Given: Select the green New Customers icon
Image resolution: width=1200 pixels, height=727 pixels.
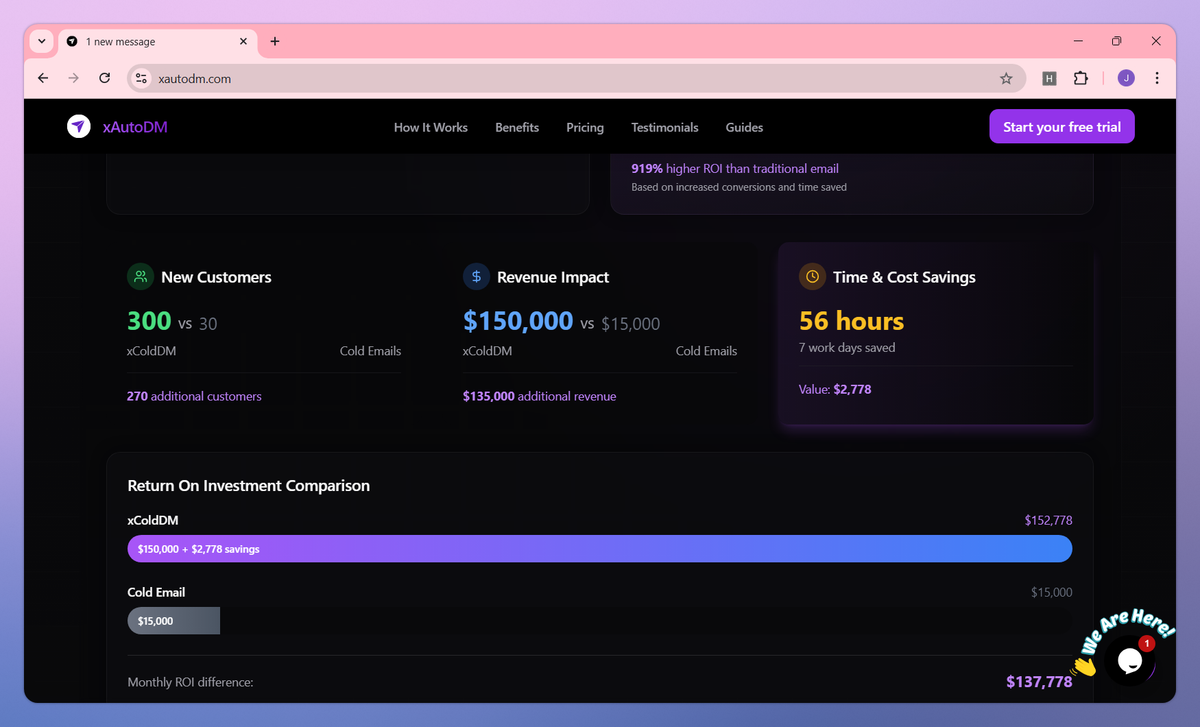Looking at the screenshot, I should (140, 276).
